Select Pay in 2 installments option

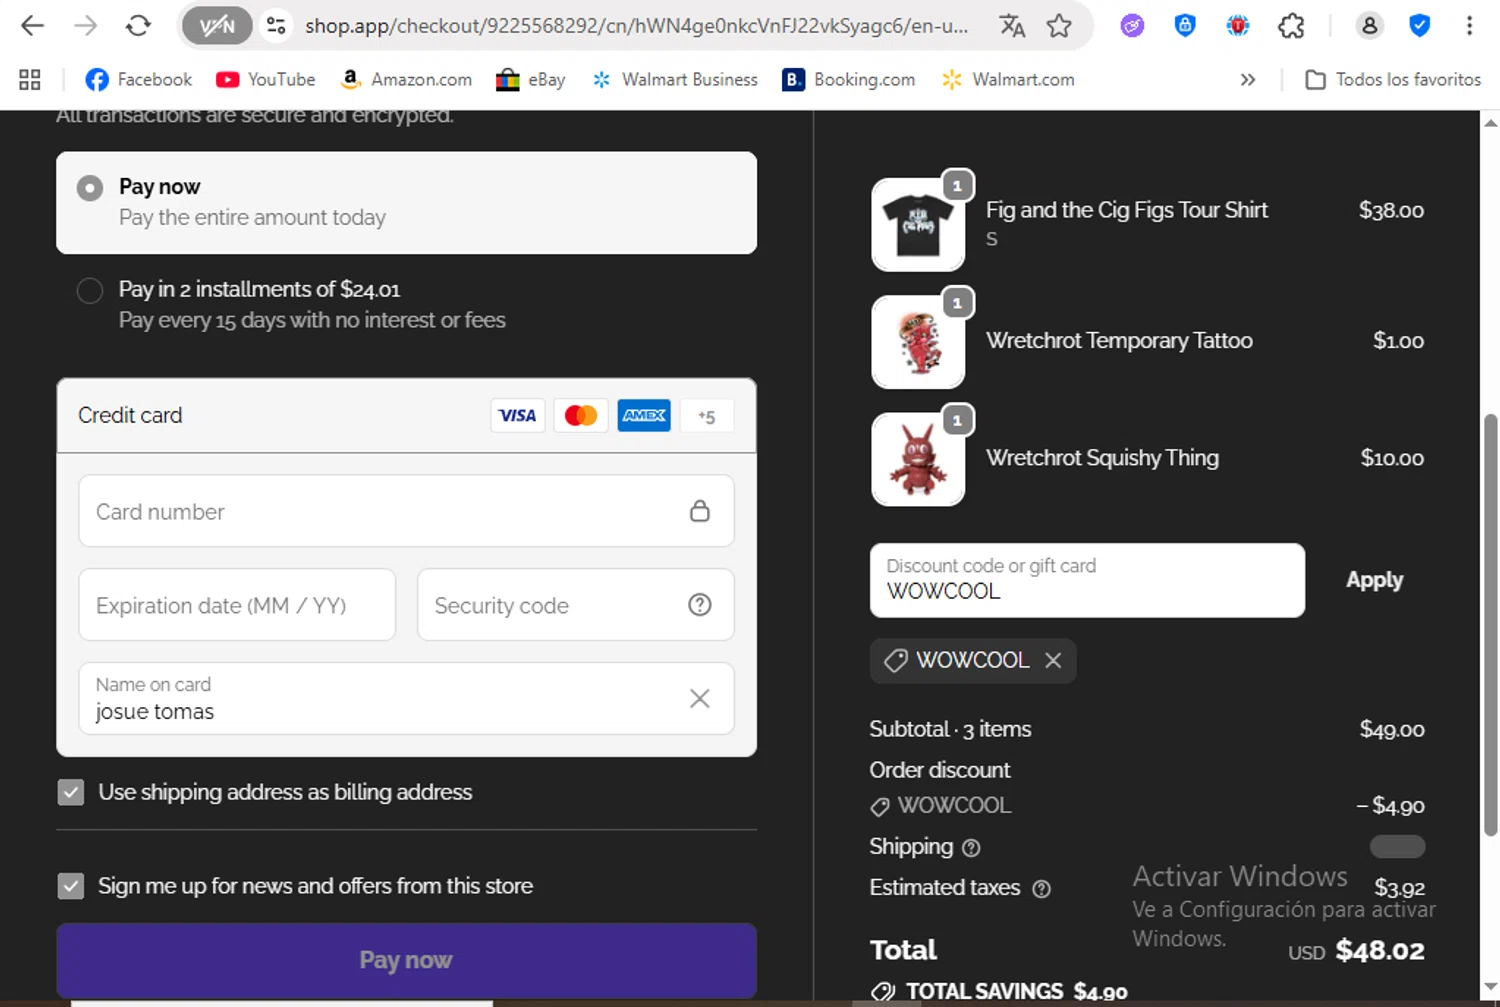(90, 291)
